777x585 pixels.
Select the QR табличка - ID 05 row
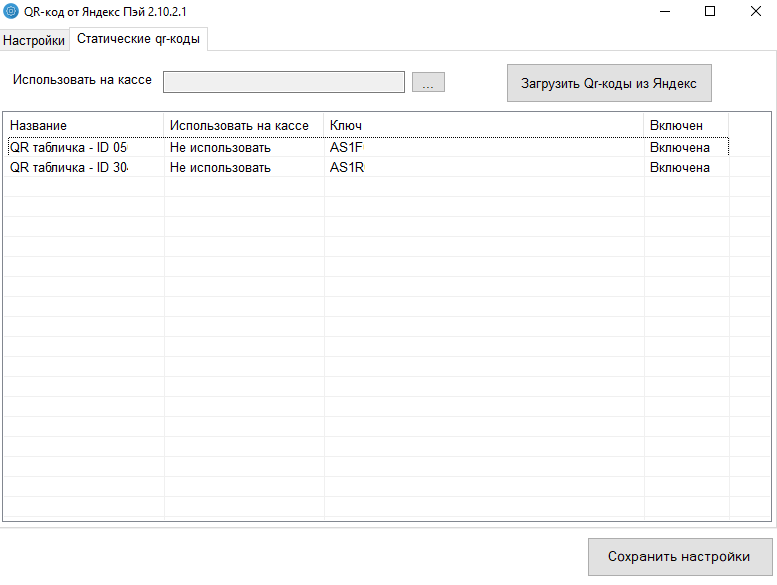(68, 147)
